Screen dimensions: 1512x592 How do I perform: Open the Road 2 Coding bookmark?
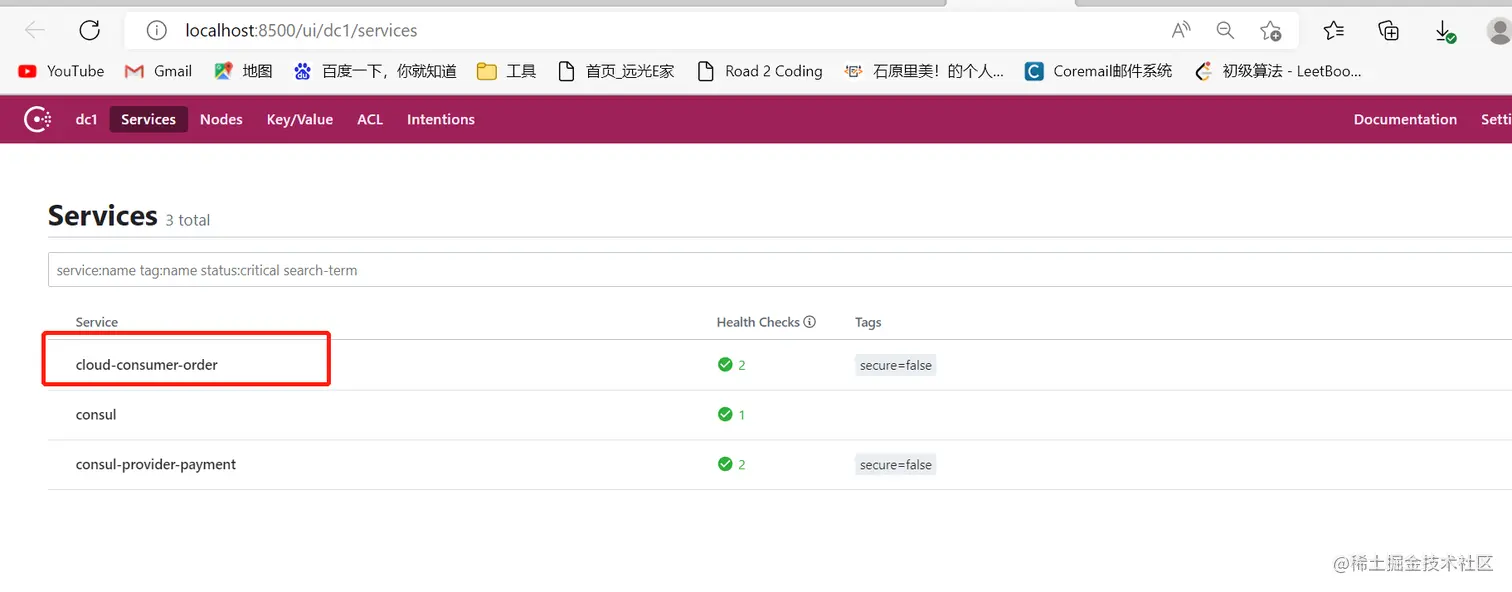pyautogui.click(x=760, y=71)
